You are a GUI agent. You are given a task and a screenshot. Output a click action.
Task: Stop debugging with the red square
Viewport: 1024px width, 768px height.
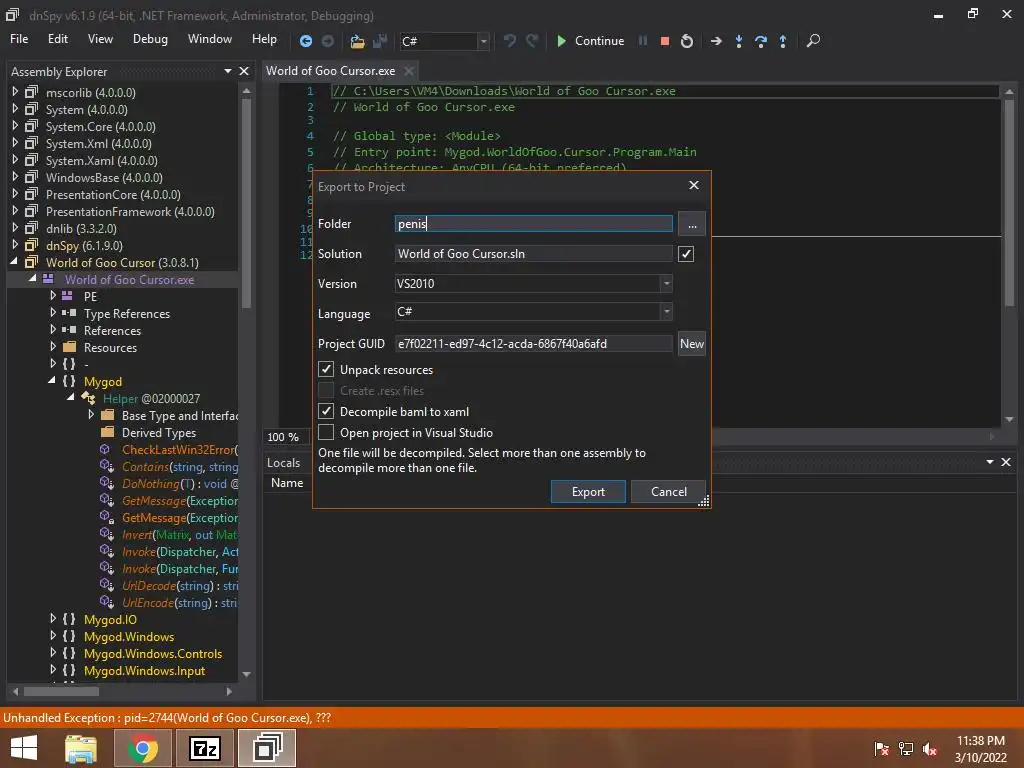tap(665, 41)
